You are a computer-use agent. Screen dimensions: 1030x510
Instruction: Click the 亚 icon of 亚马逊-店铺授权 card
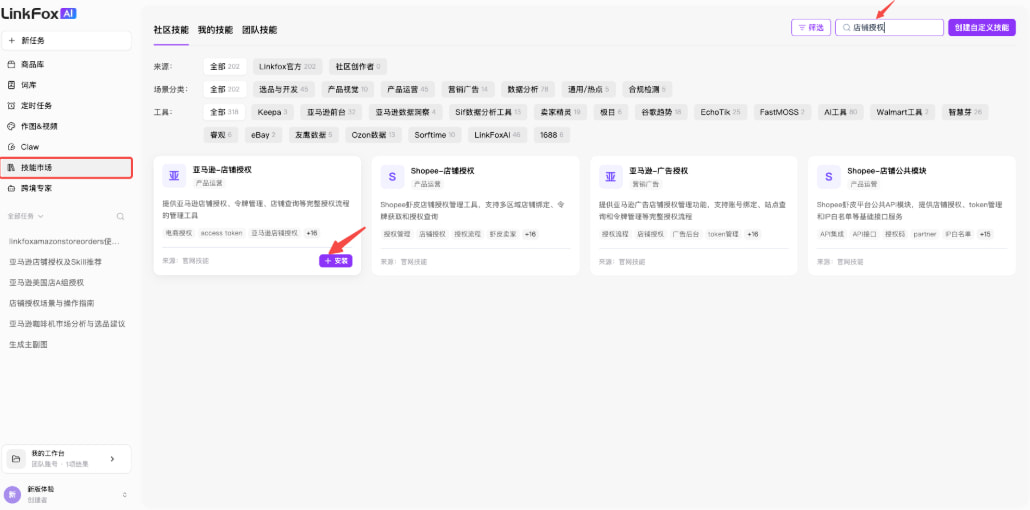point(174,176)
